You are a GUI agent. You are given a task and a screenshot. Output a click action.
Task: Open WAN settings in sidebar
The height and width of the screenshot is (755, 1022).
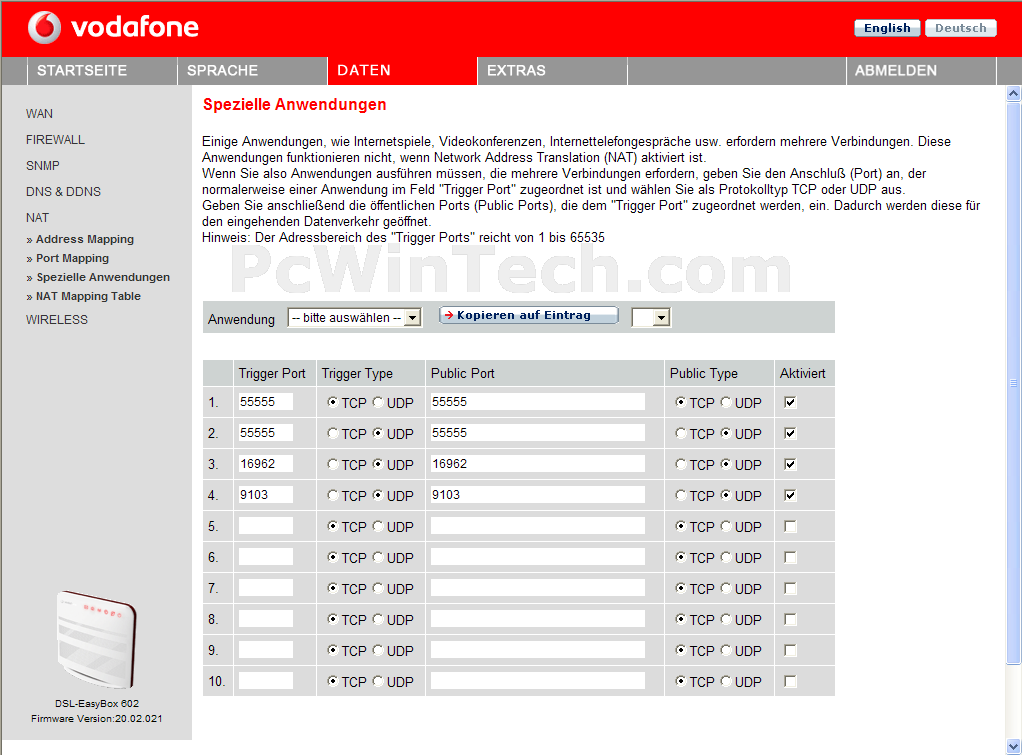pyautogui.click(x=39, y=113)
